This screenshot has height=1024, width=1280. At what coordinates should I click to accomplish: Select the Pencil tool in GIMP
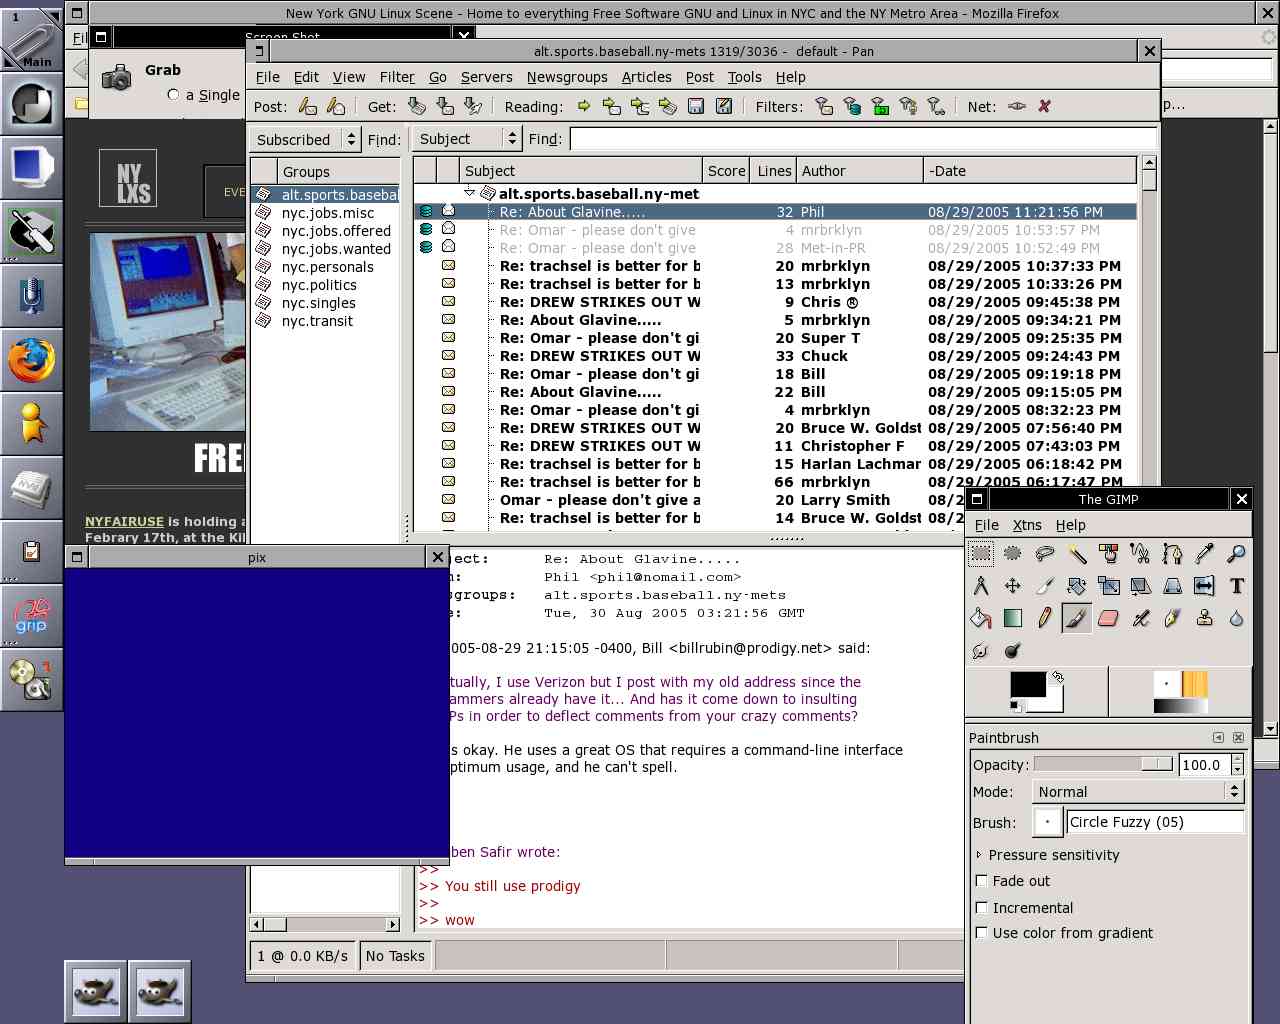pyautogui.click(x=1045, y=618)
